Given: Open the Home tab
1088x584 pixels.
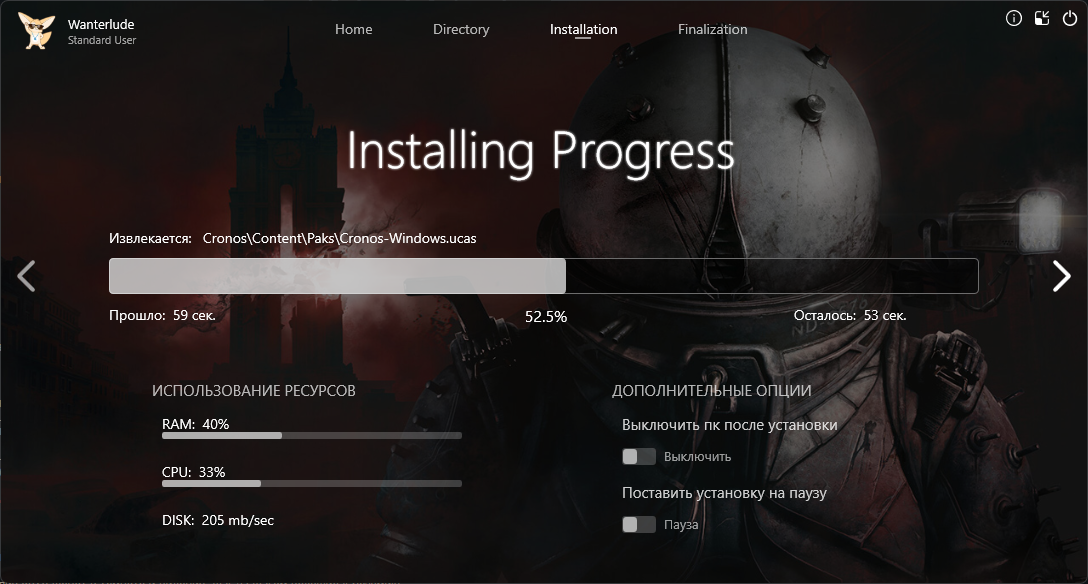Looking at the screenshot, I should [x=353, y=29].
